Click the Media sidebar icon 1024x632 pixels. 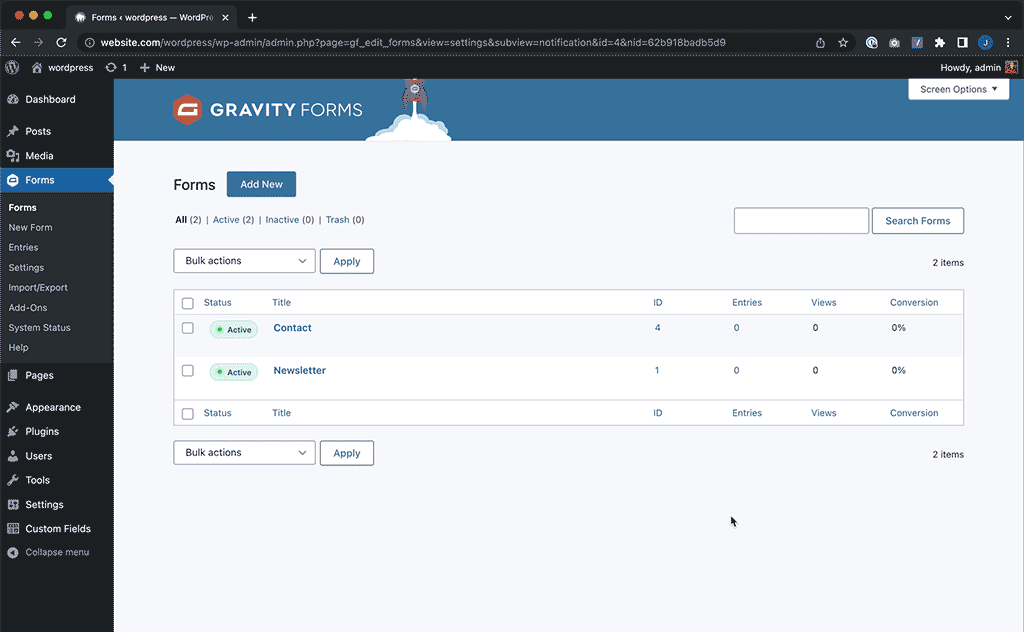(12, 155)
